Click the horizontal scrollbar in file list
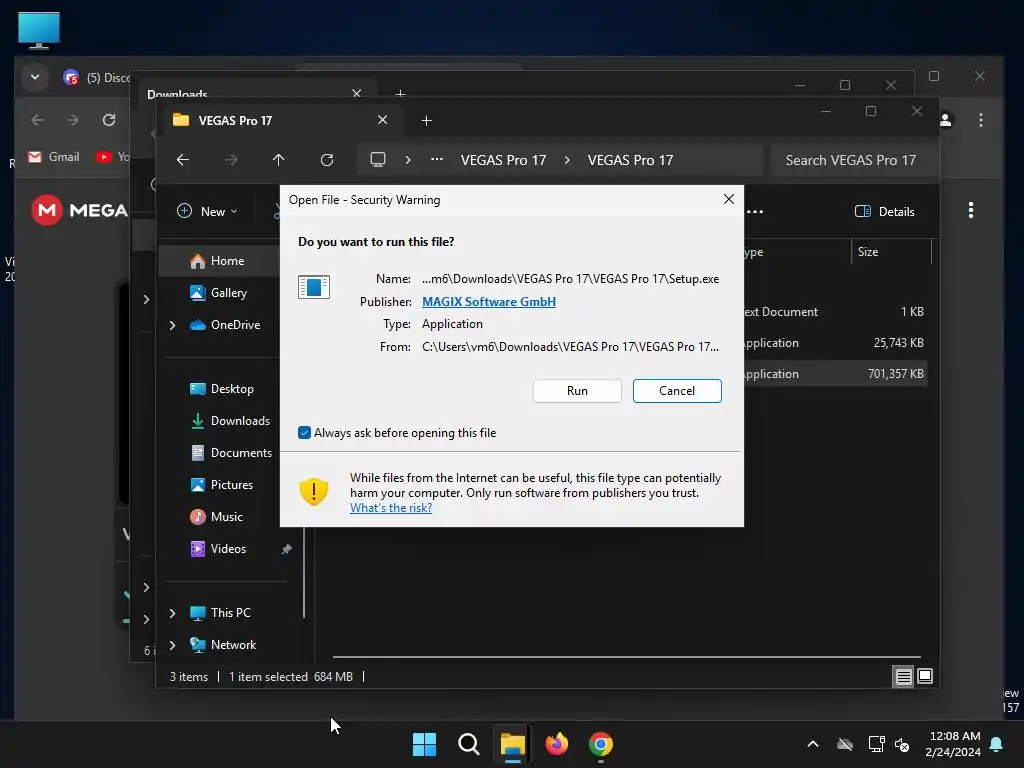 tap(626, 656)
